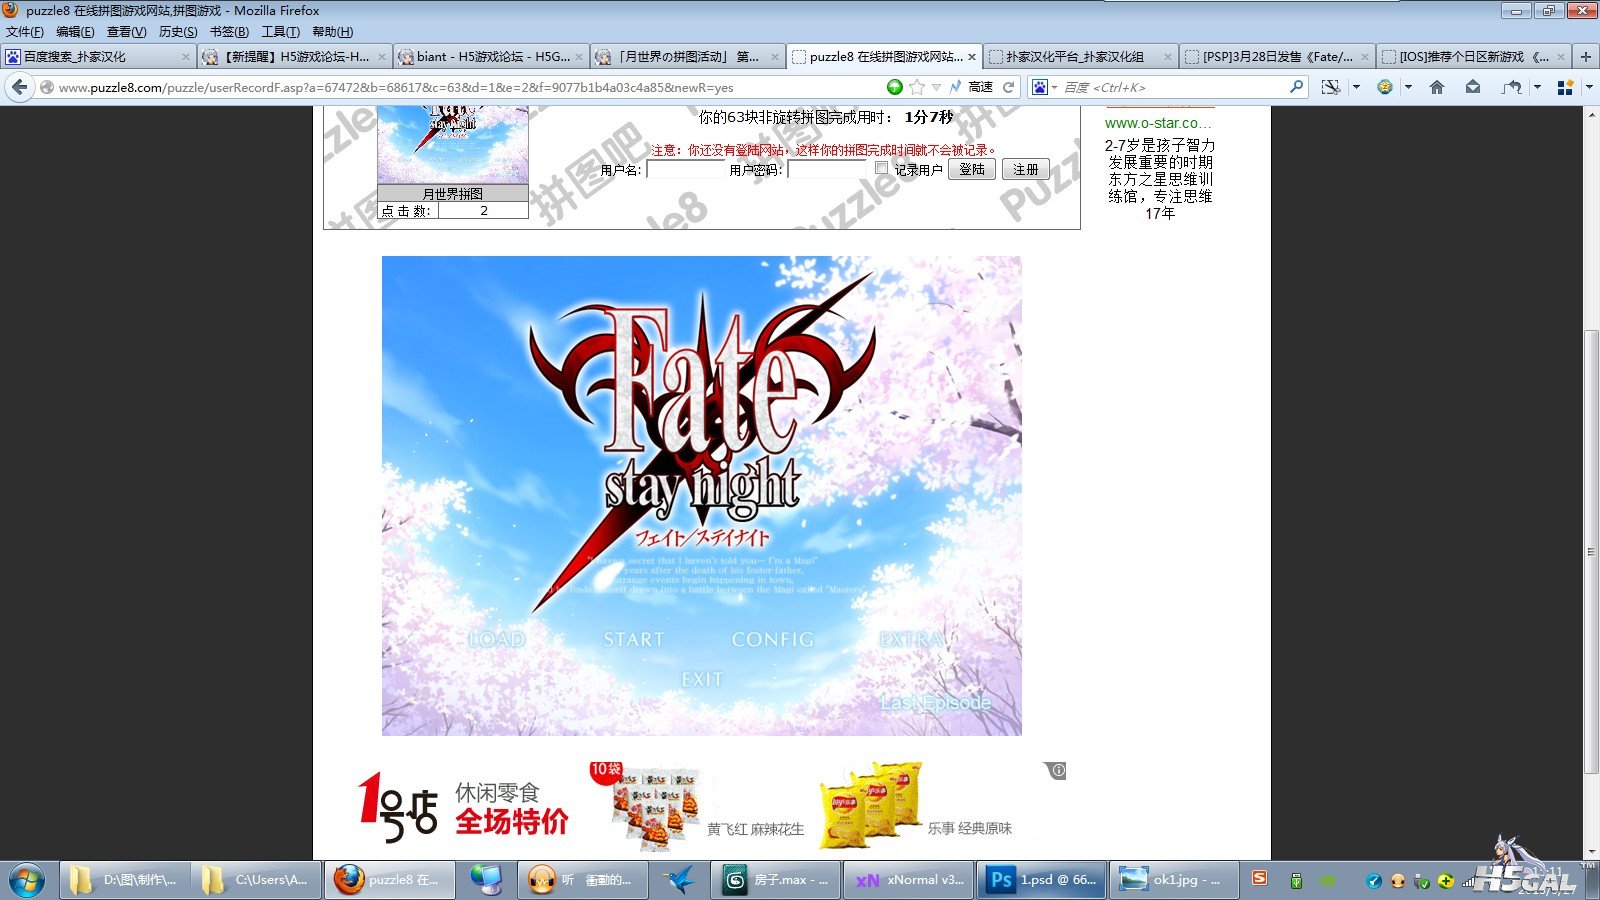Click the undo-arrow toolbar icon

point(1512,87)
